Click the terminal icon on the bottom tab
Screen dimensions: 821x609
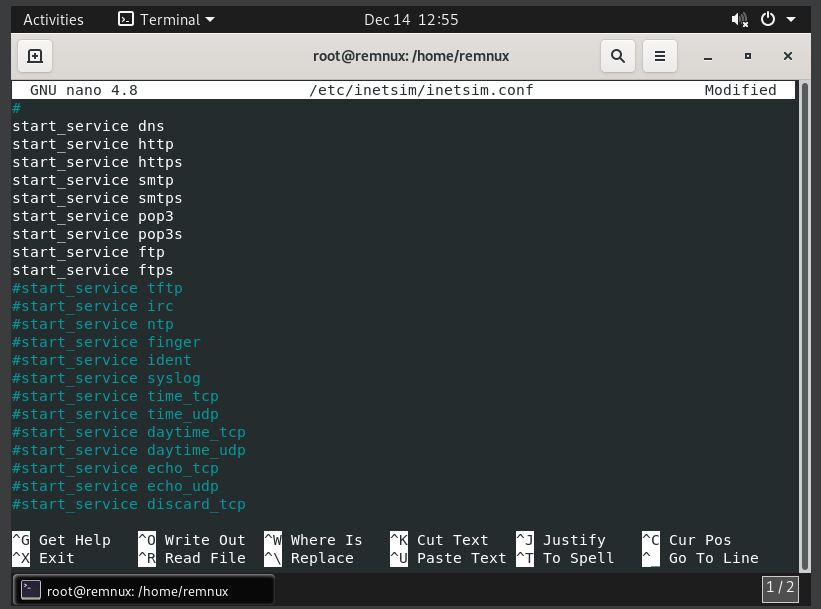30,589
